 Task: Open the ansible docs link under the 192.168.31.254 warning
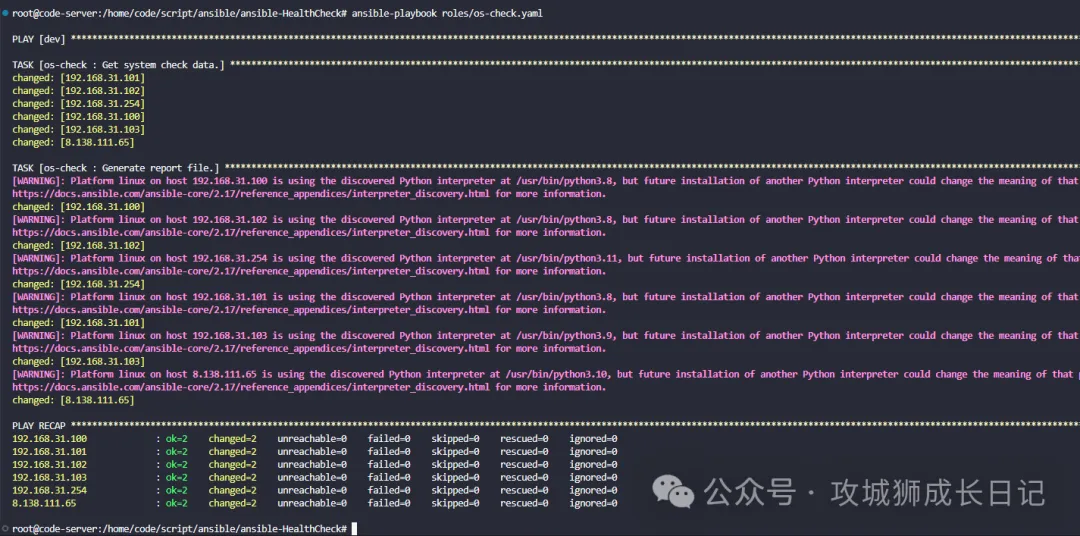[250, 271]
